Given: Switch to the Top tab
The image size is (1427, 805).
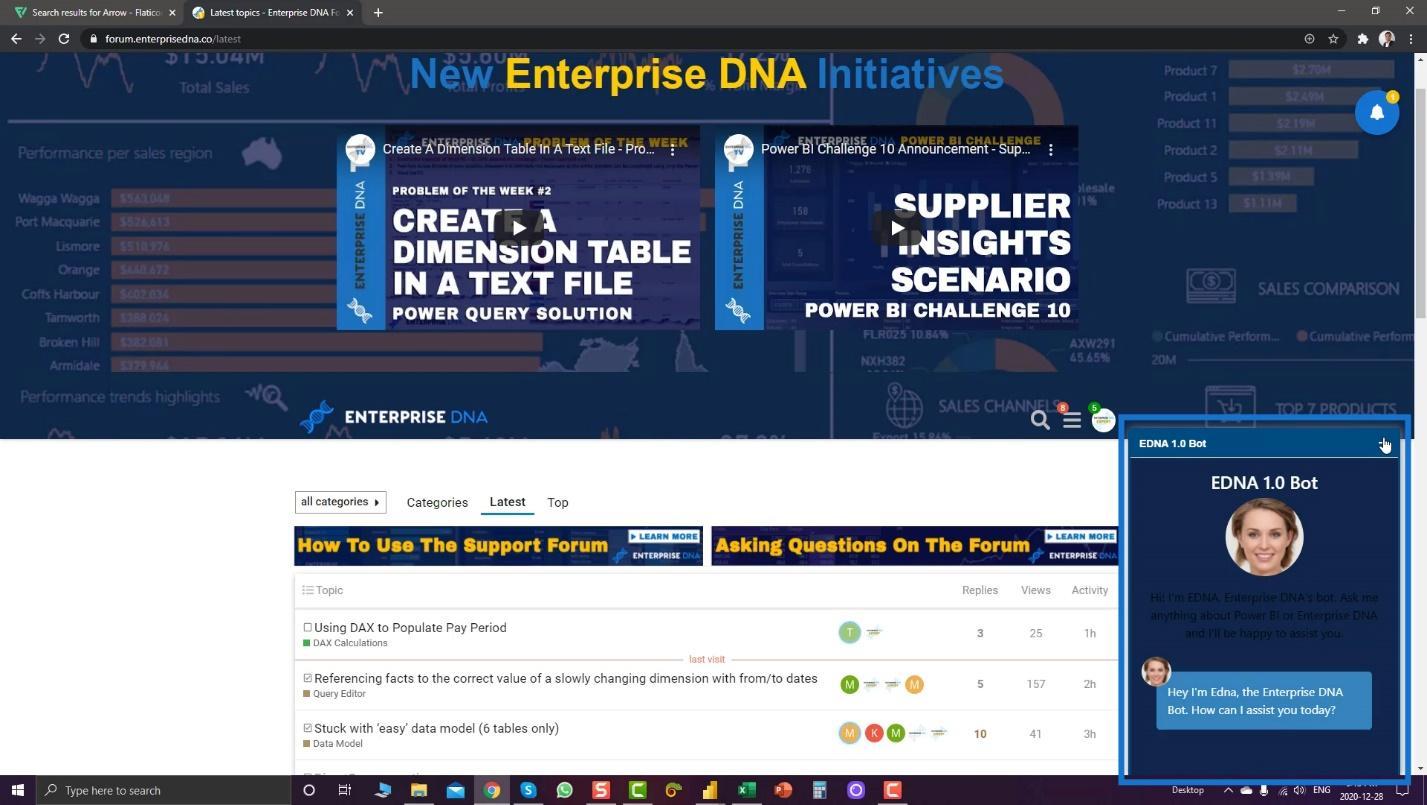Looking at the screenshot, I should click(x=558, y=502).
